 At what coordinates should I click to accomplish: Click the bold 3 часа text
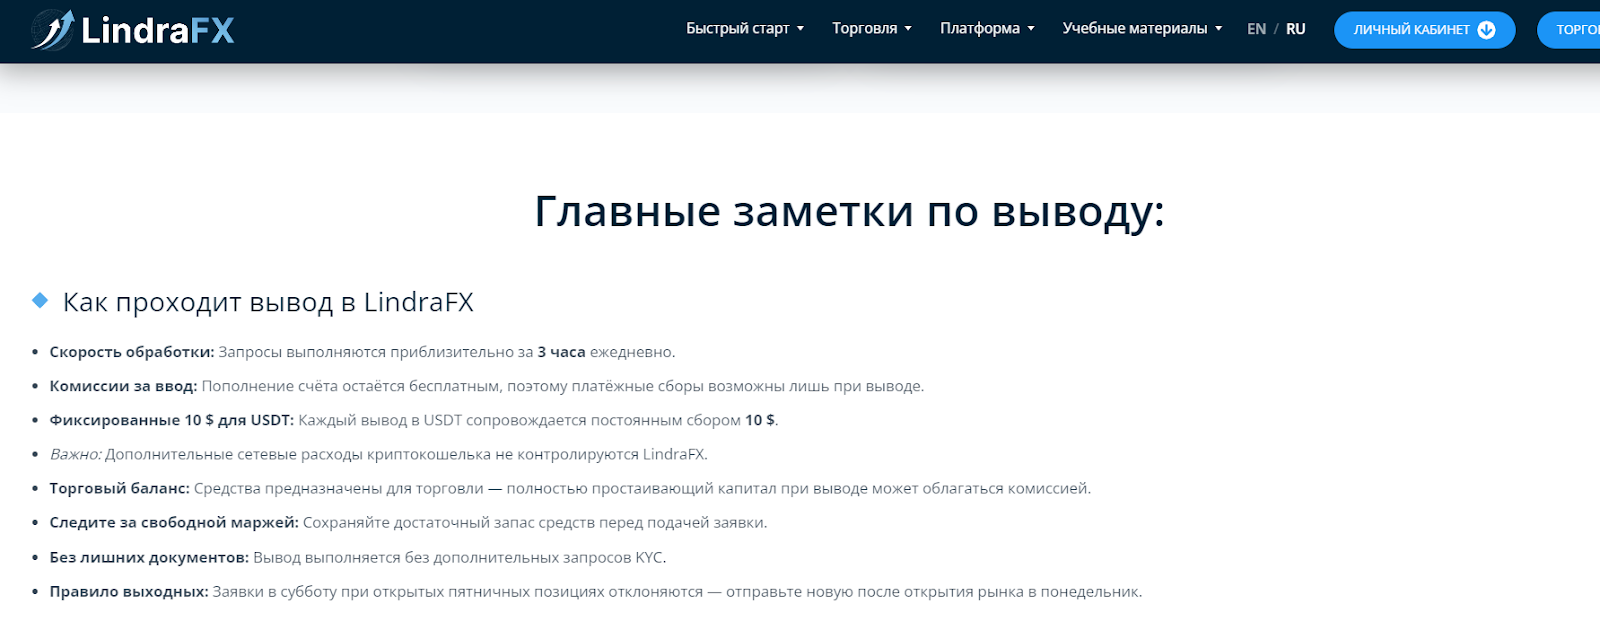click(x=561, y=352)
